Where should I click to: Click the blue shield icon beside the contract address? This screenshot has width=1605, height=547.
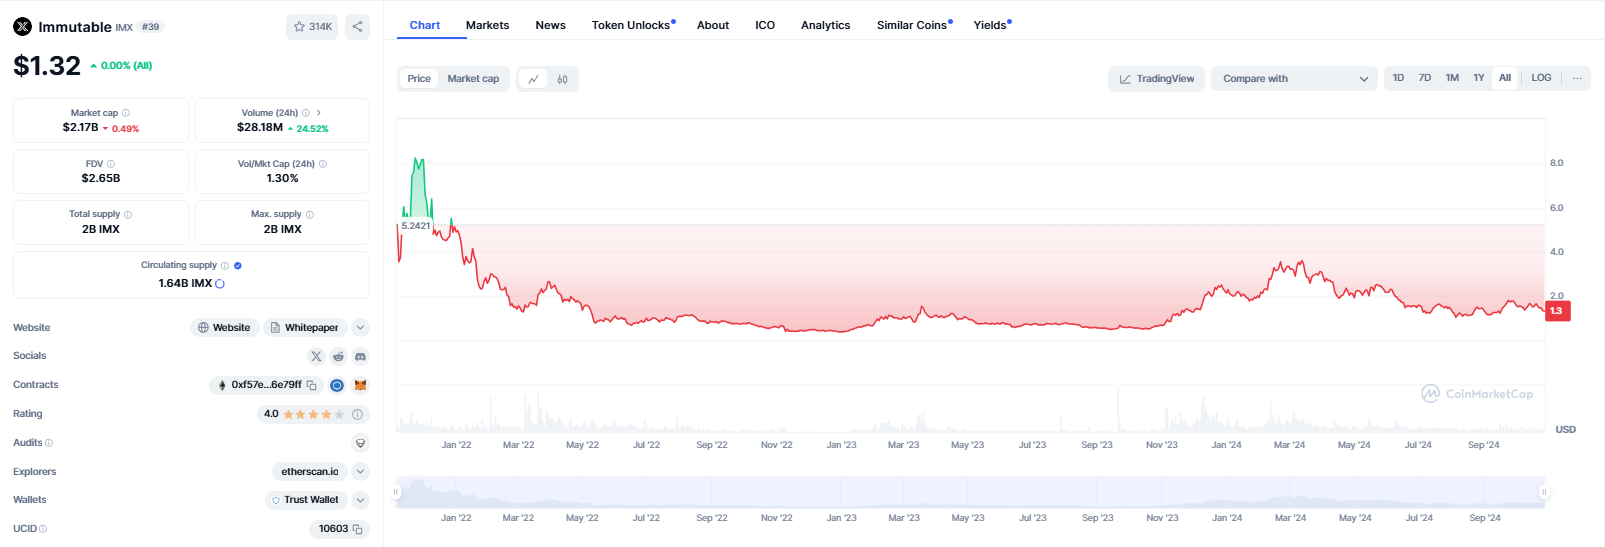pyautogui.click(x=337, y=385)
